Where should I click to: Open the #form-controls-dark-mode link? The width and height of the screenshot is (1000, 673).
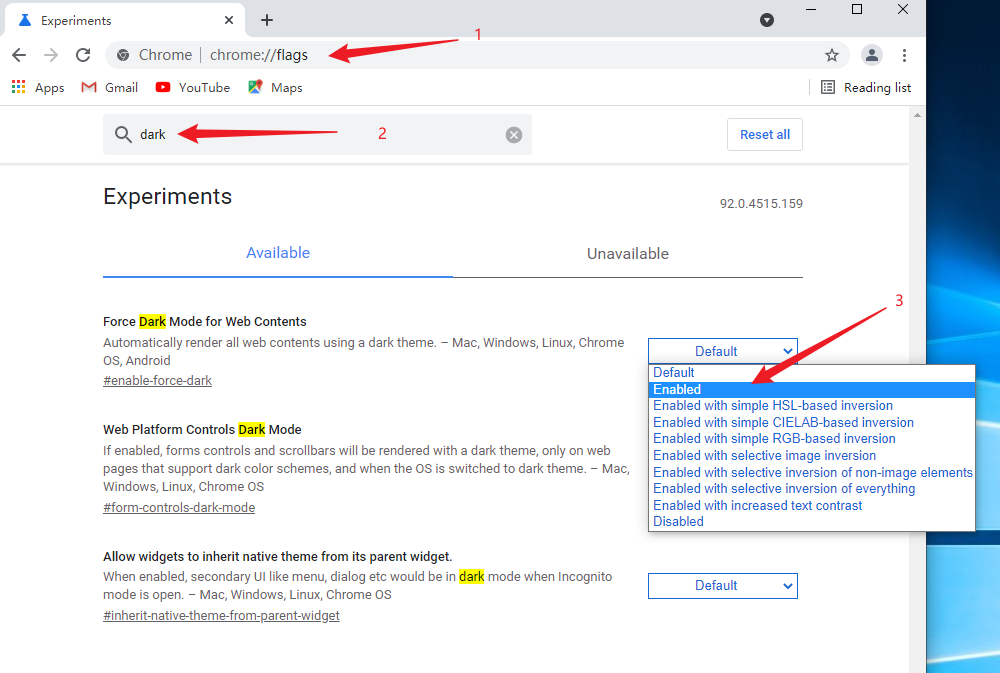(179, 508)
